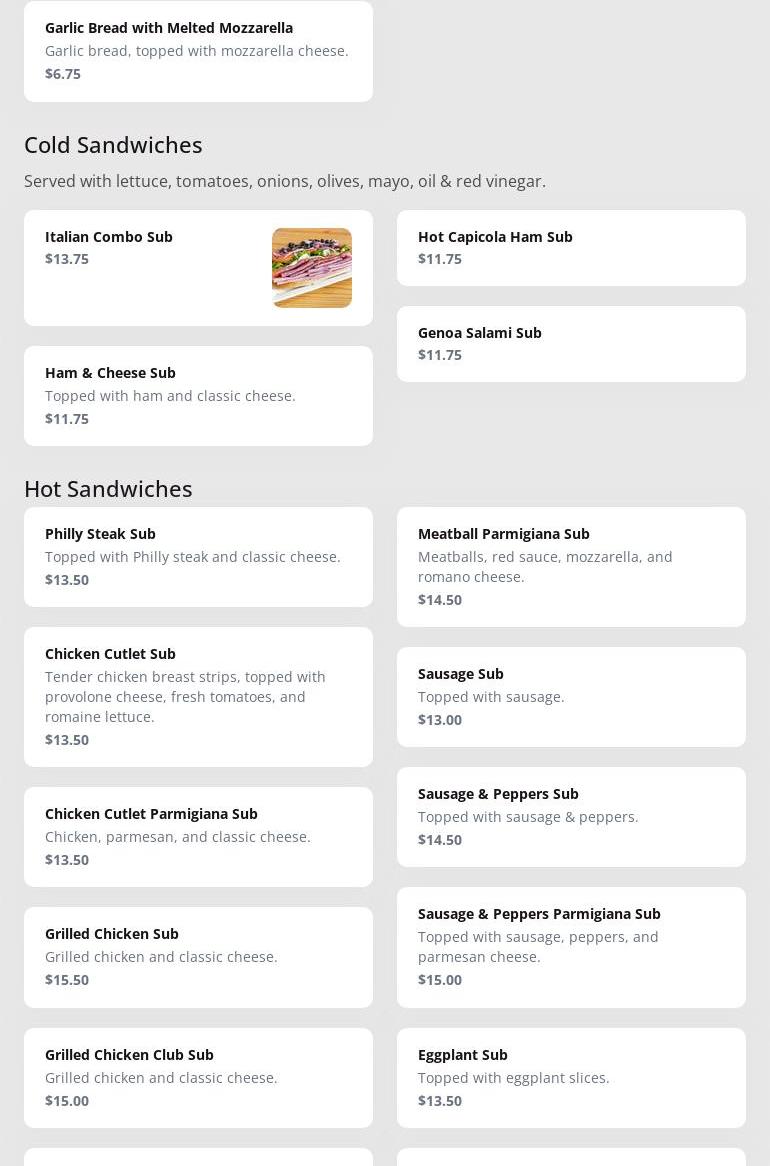
Task: Click the Cold Sandwiches section heading
Action: pyautogui.click(x=113, y=145)
